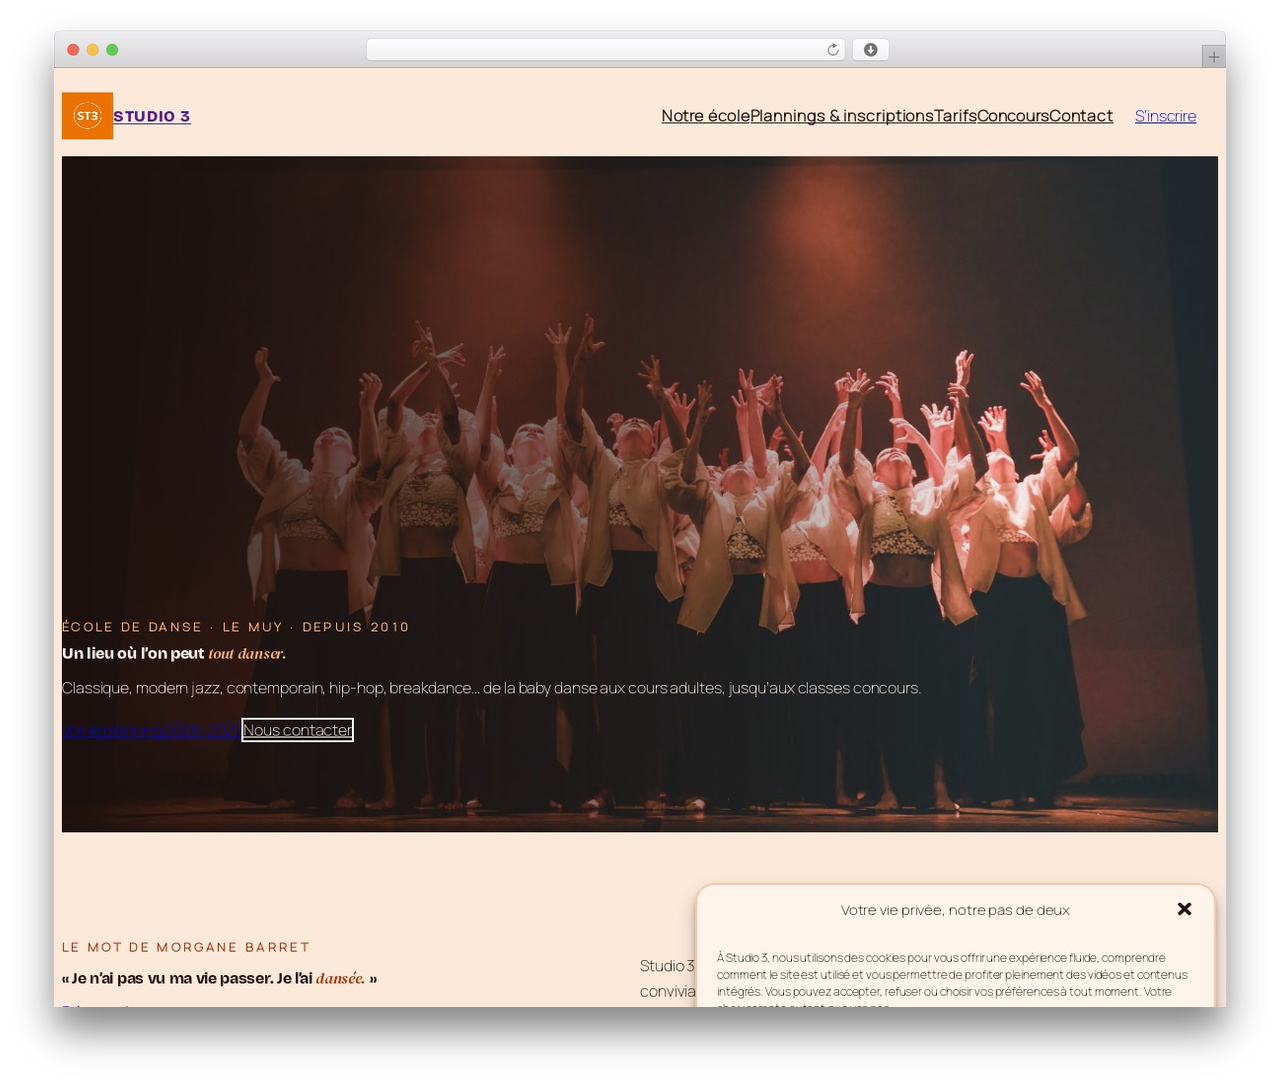Click the heading "Un lieu où l'on peut tout danser."

click(x=174, y=654)
